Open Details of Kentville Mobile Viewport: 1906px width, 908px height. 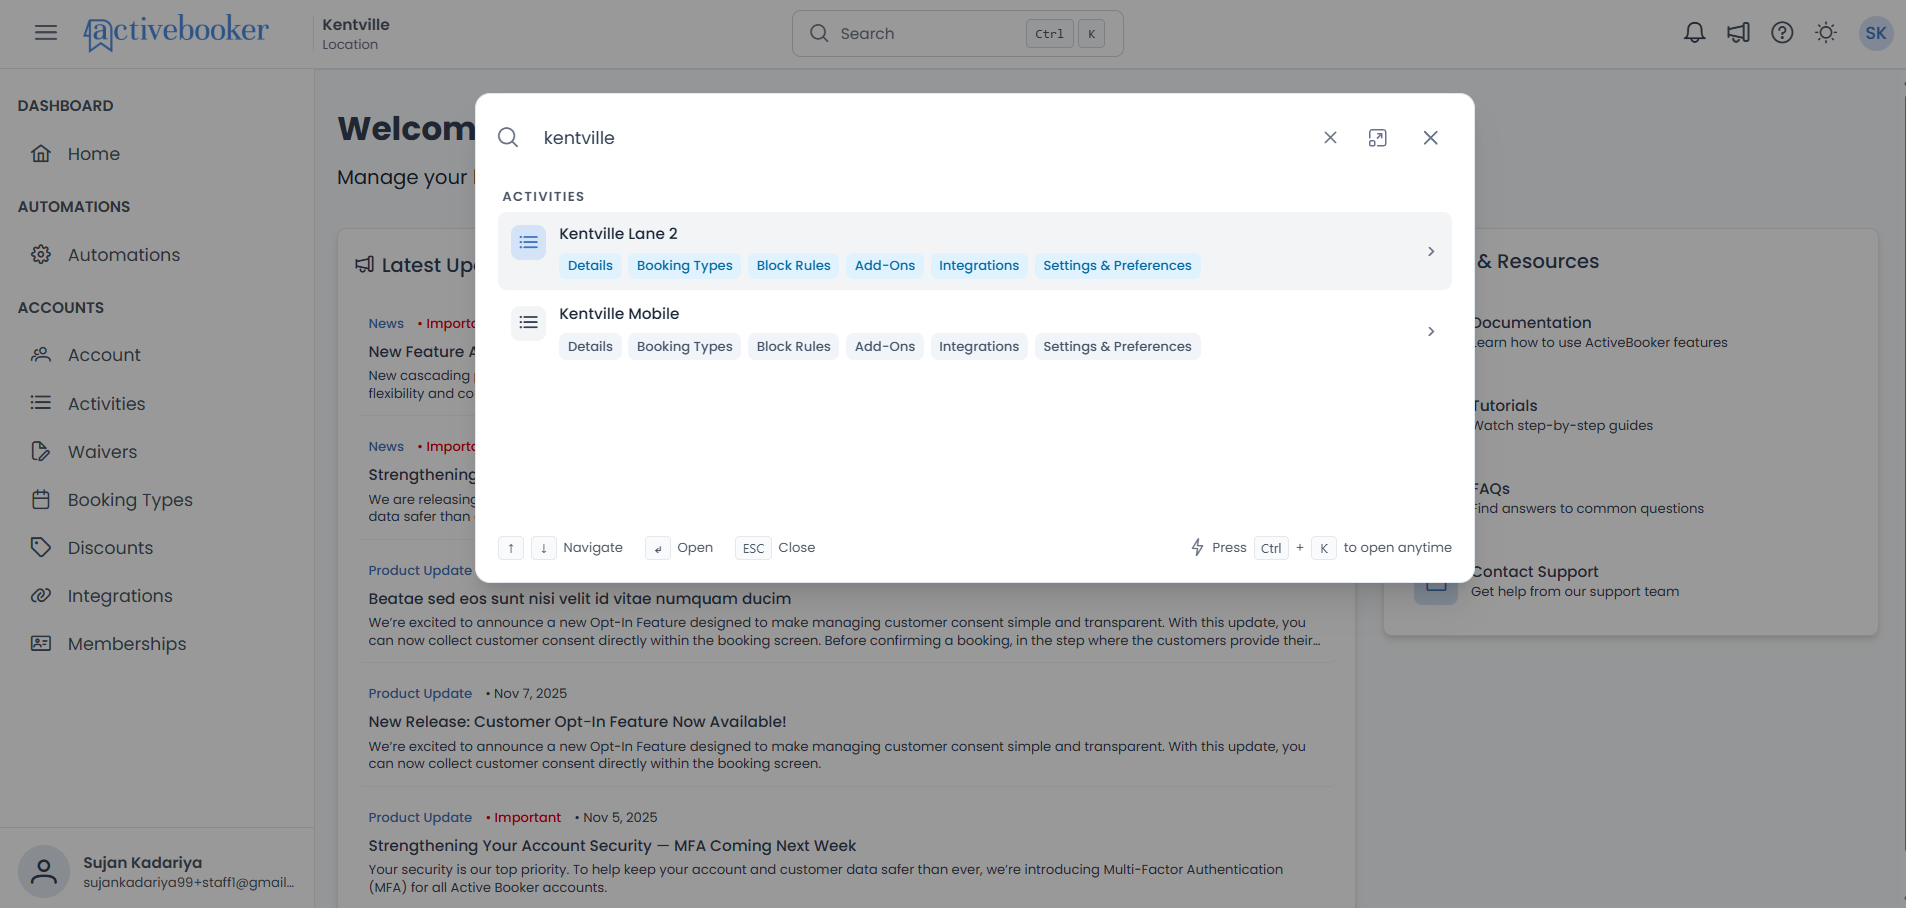pos(590,347)
